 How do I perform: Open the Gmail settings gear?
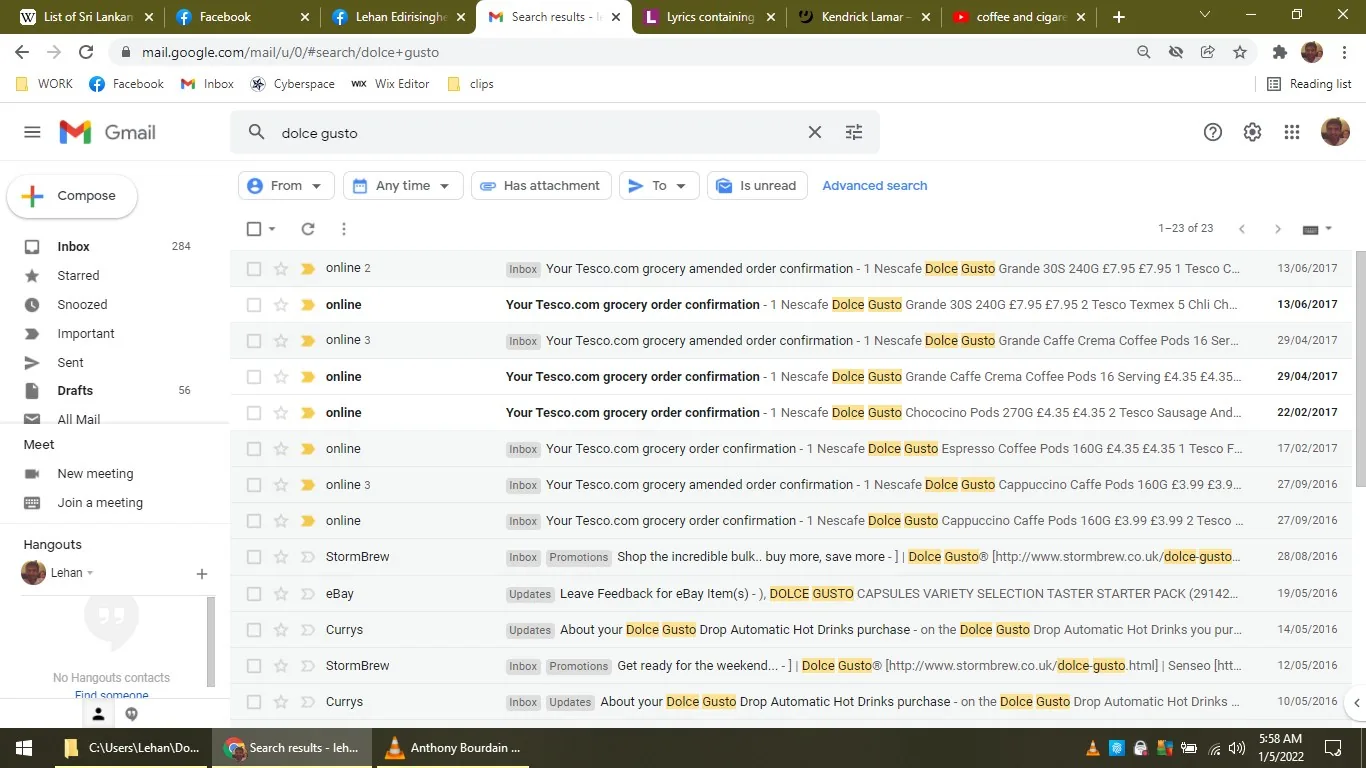pyautogui.click(x=1252, y=131)
